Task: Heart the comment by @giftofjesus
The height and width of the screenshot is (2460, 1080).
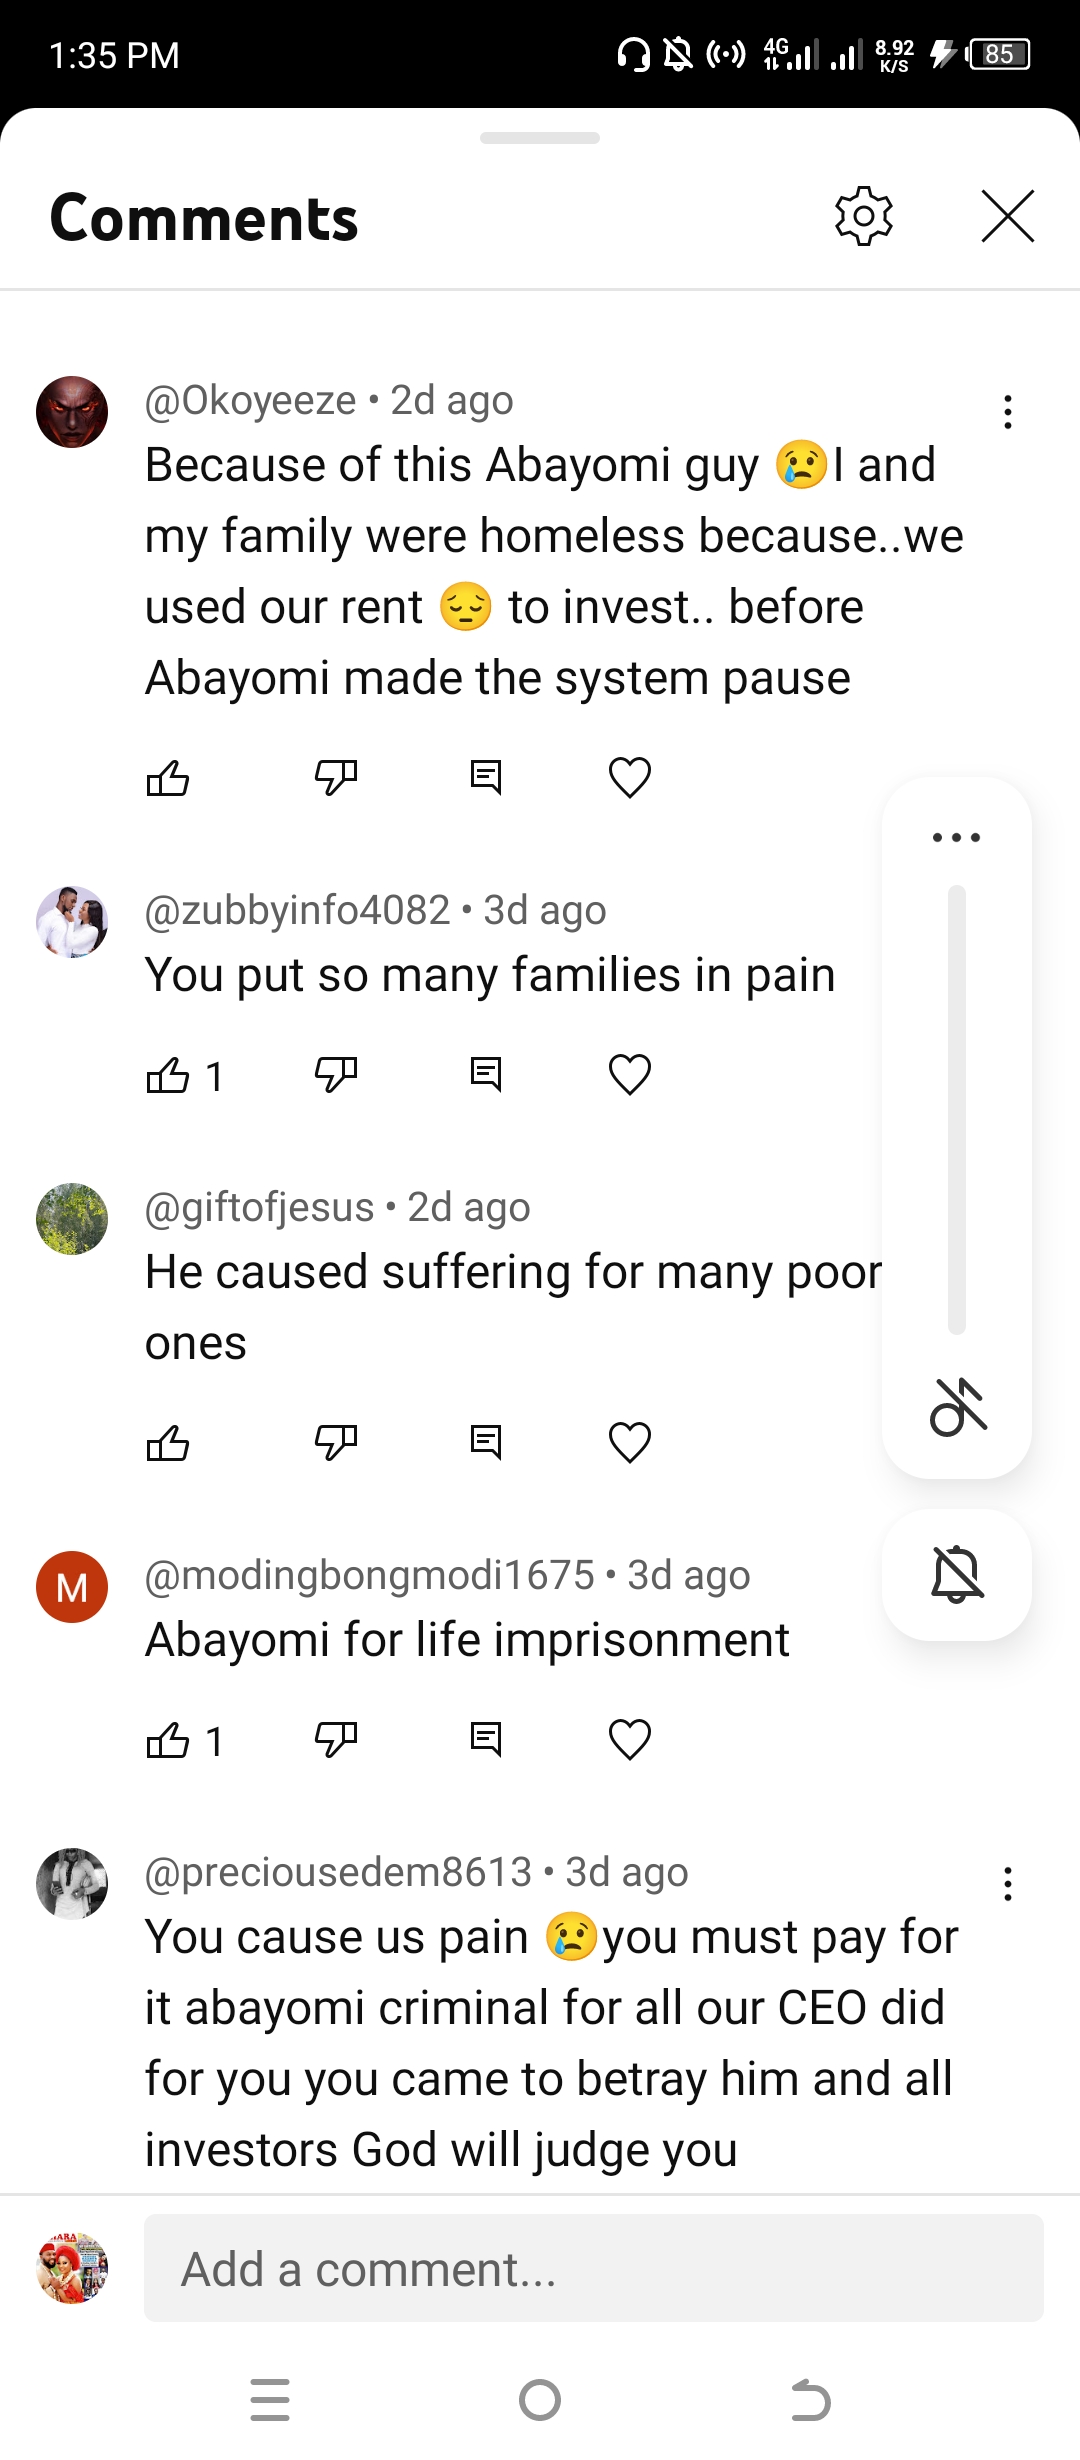Action: point(630,1442)
